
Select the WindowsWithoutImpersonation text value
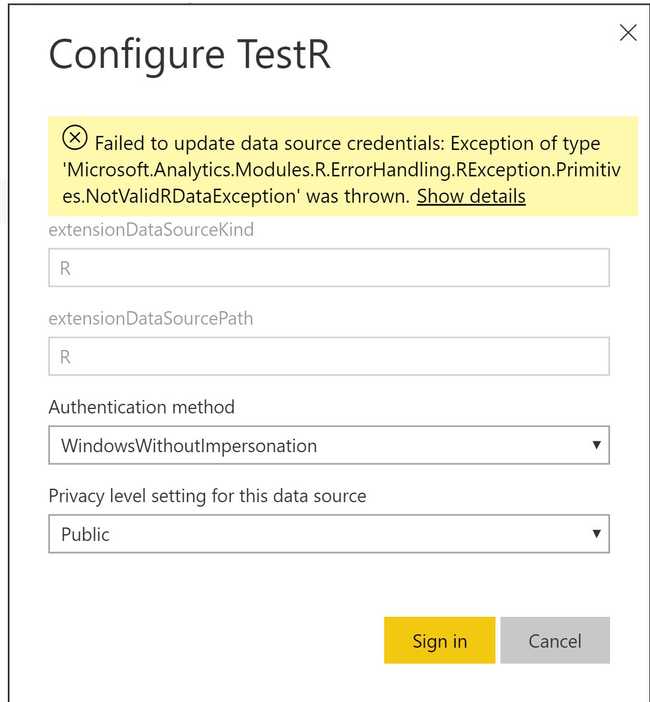pyautogui.click(x=189, y=446)
